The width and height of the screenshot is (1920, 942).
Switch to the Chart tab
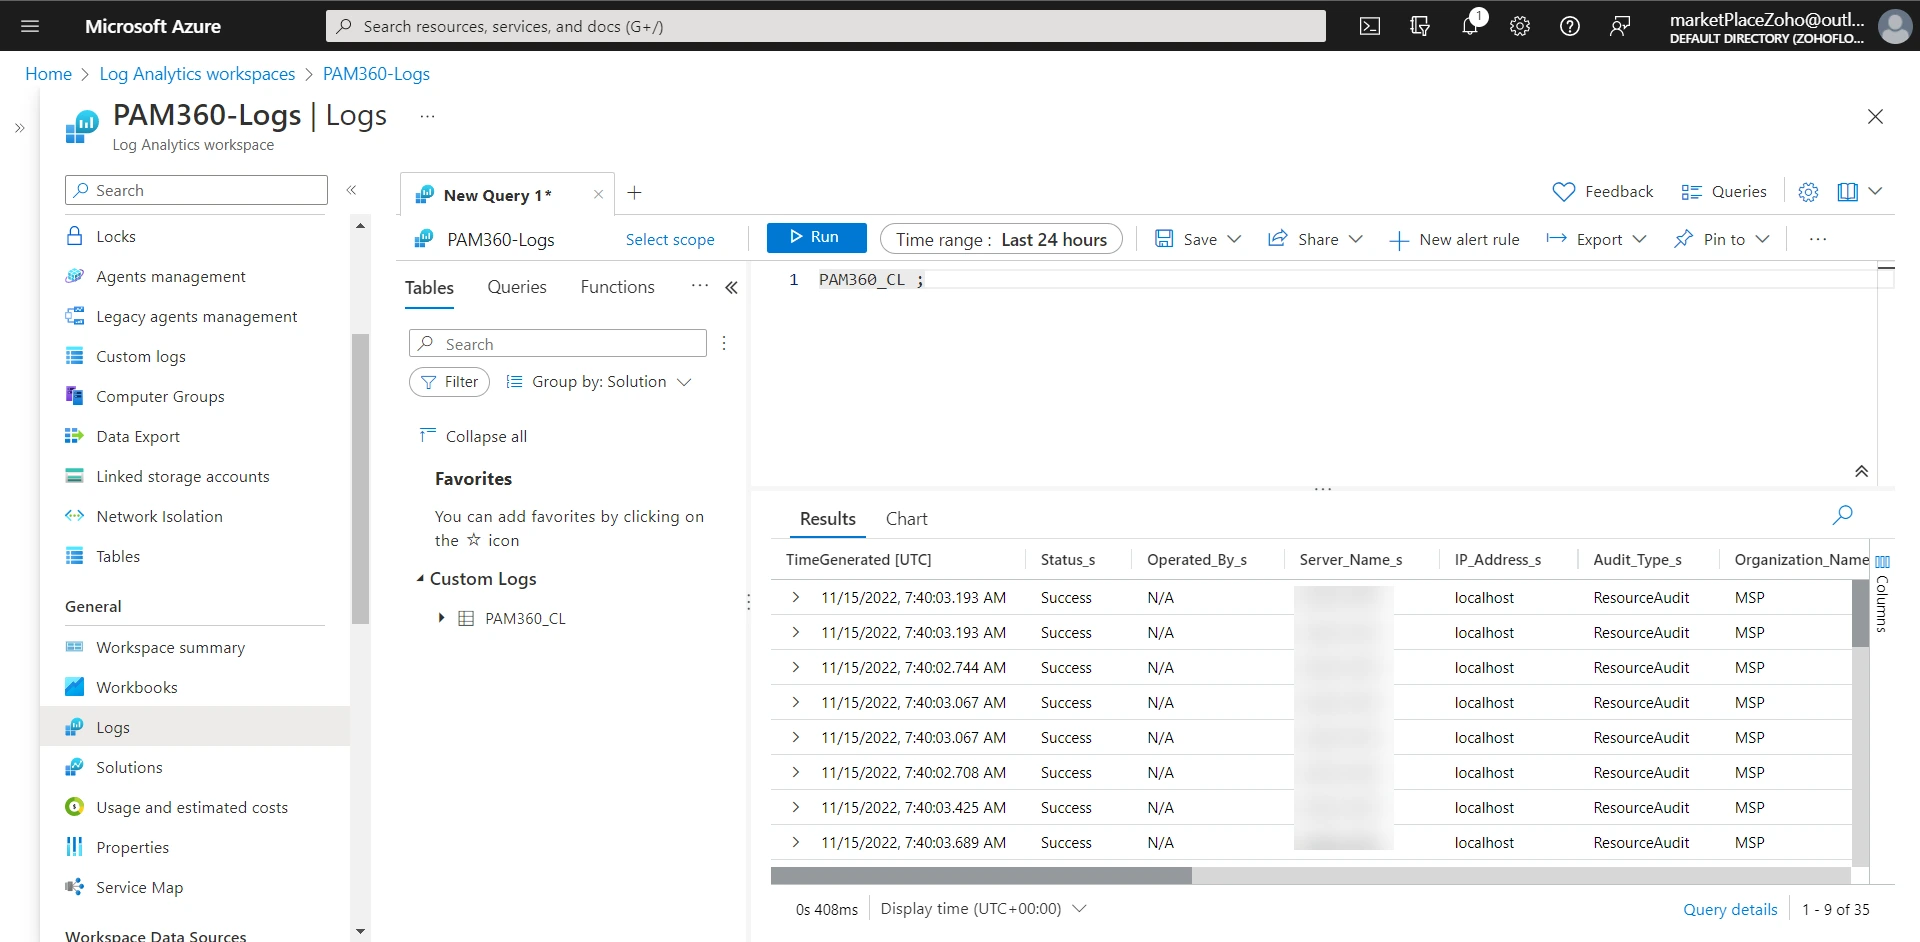pos(906,519)
